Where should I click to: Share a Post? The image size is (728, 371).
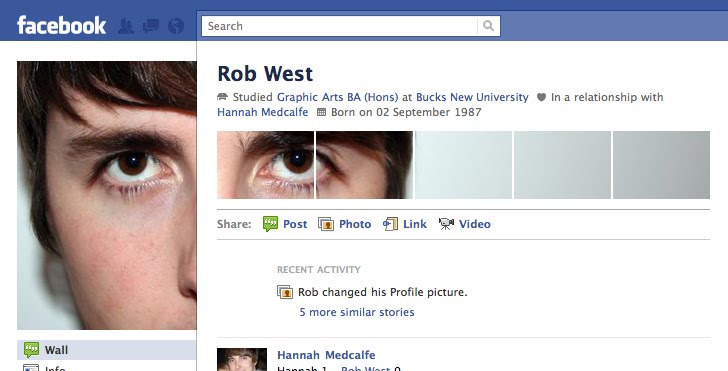click(x=295, y=224)
